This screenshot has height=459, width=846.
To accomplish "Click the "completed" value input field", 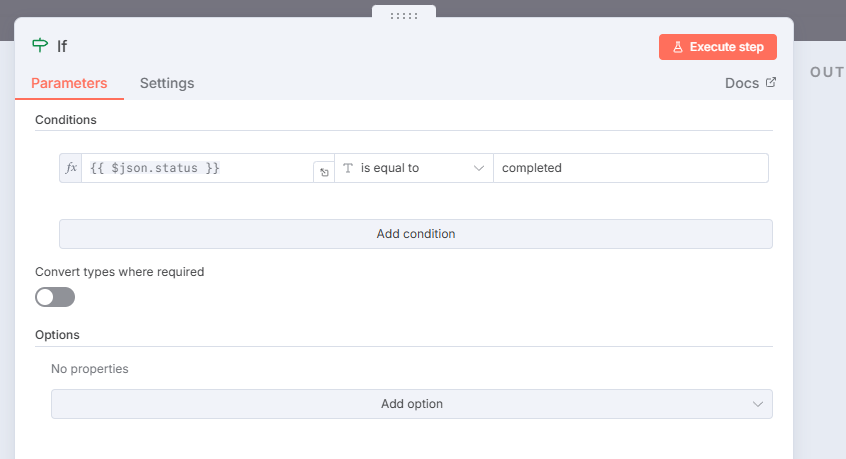I will (x=630, y=168).
